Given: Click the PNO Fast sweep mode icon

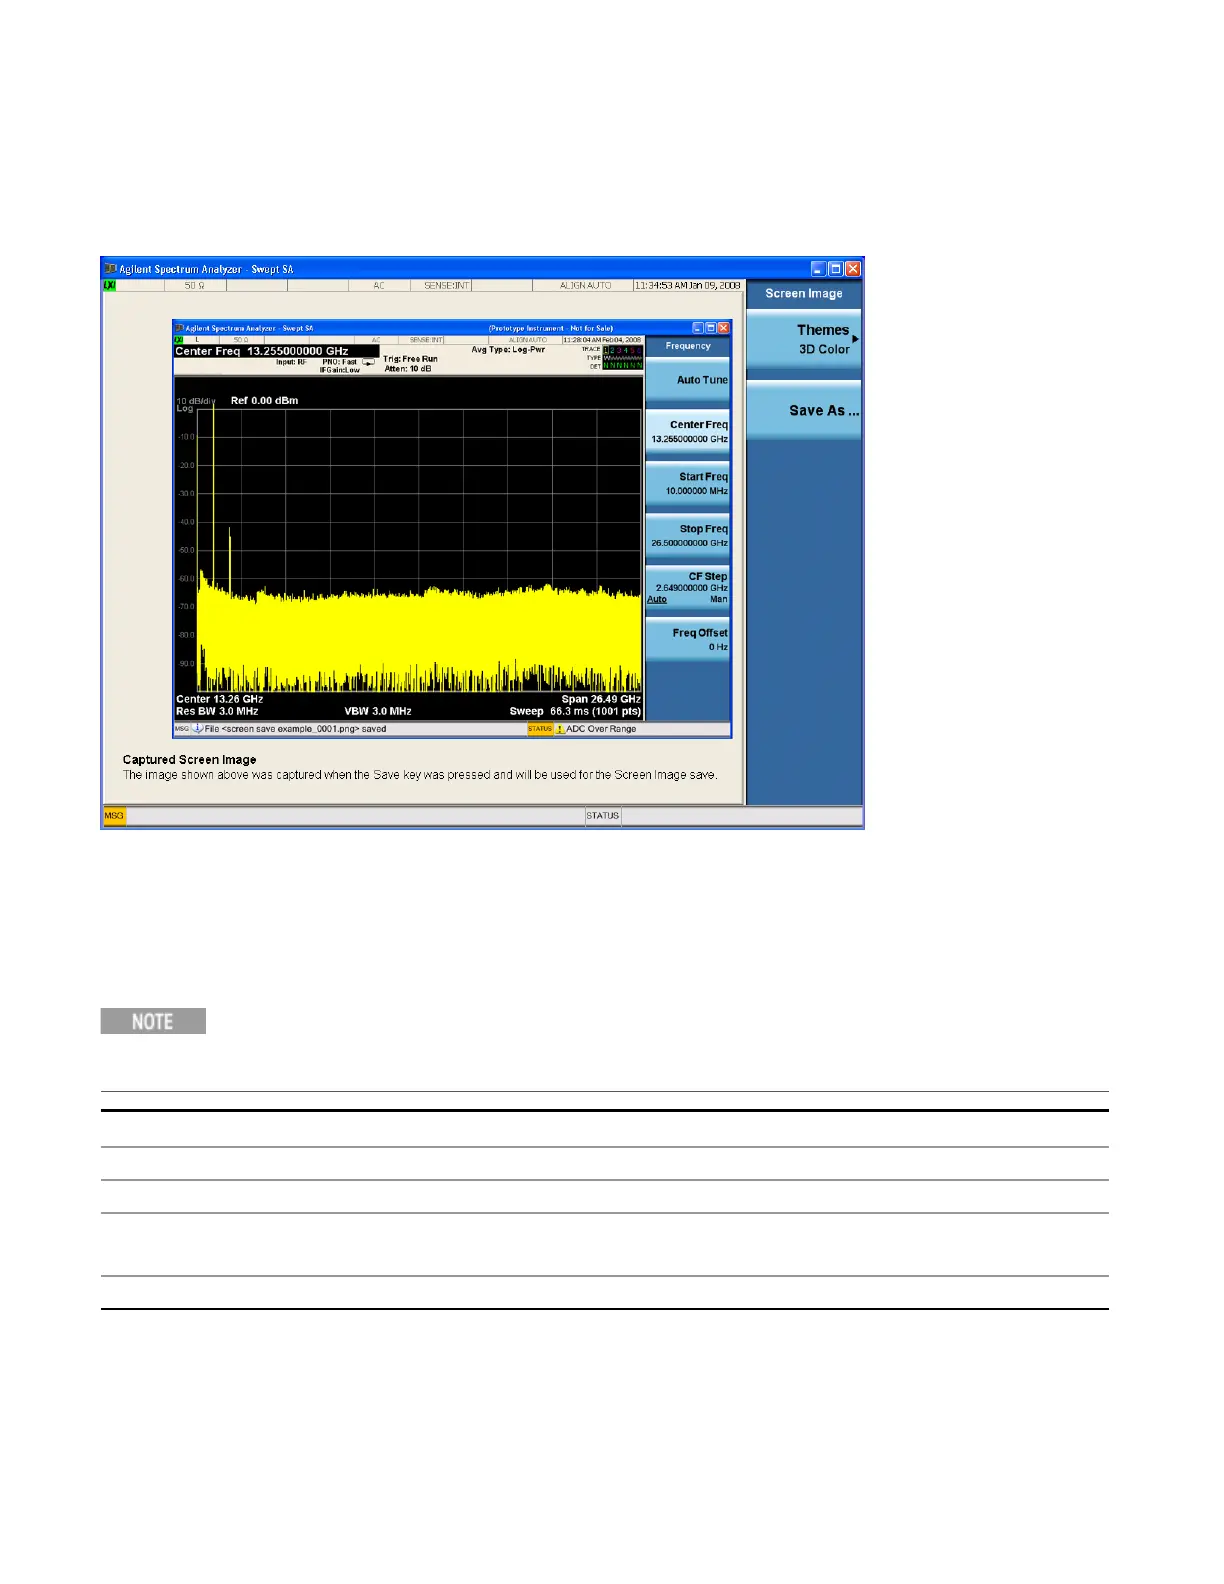Looking at the screenshot, I should point(368,363).
